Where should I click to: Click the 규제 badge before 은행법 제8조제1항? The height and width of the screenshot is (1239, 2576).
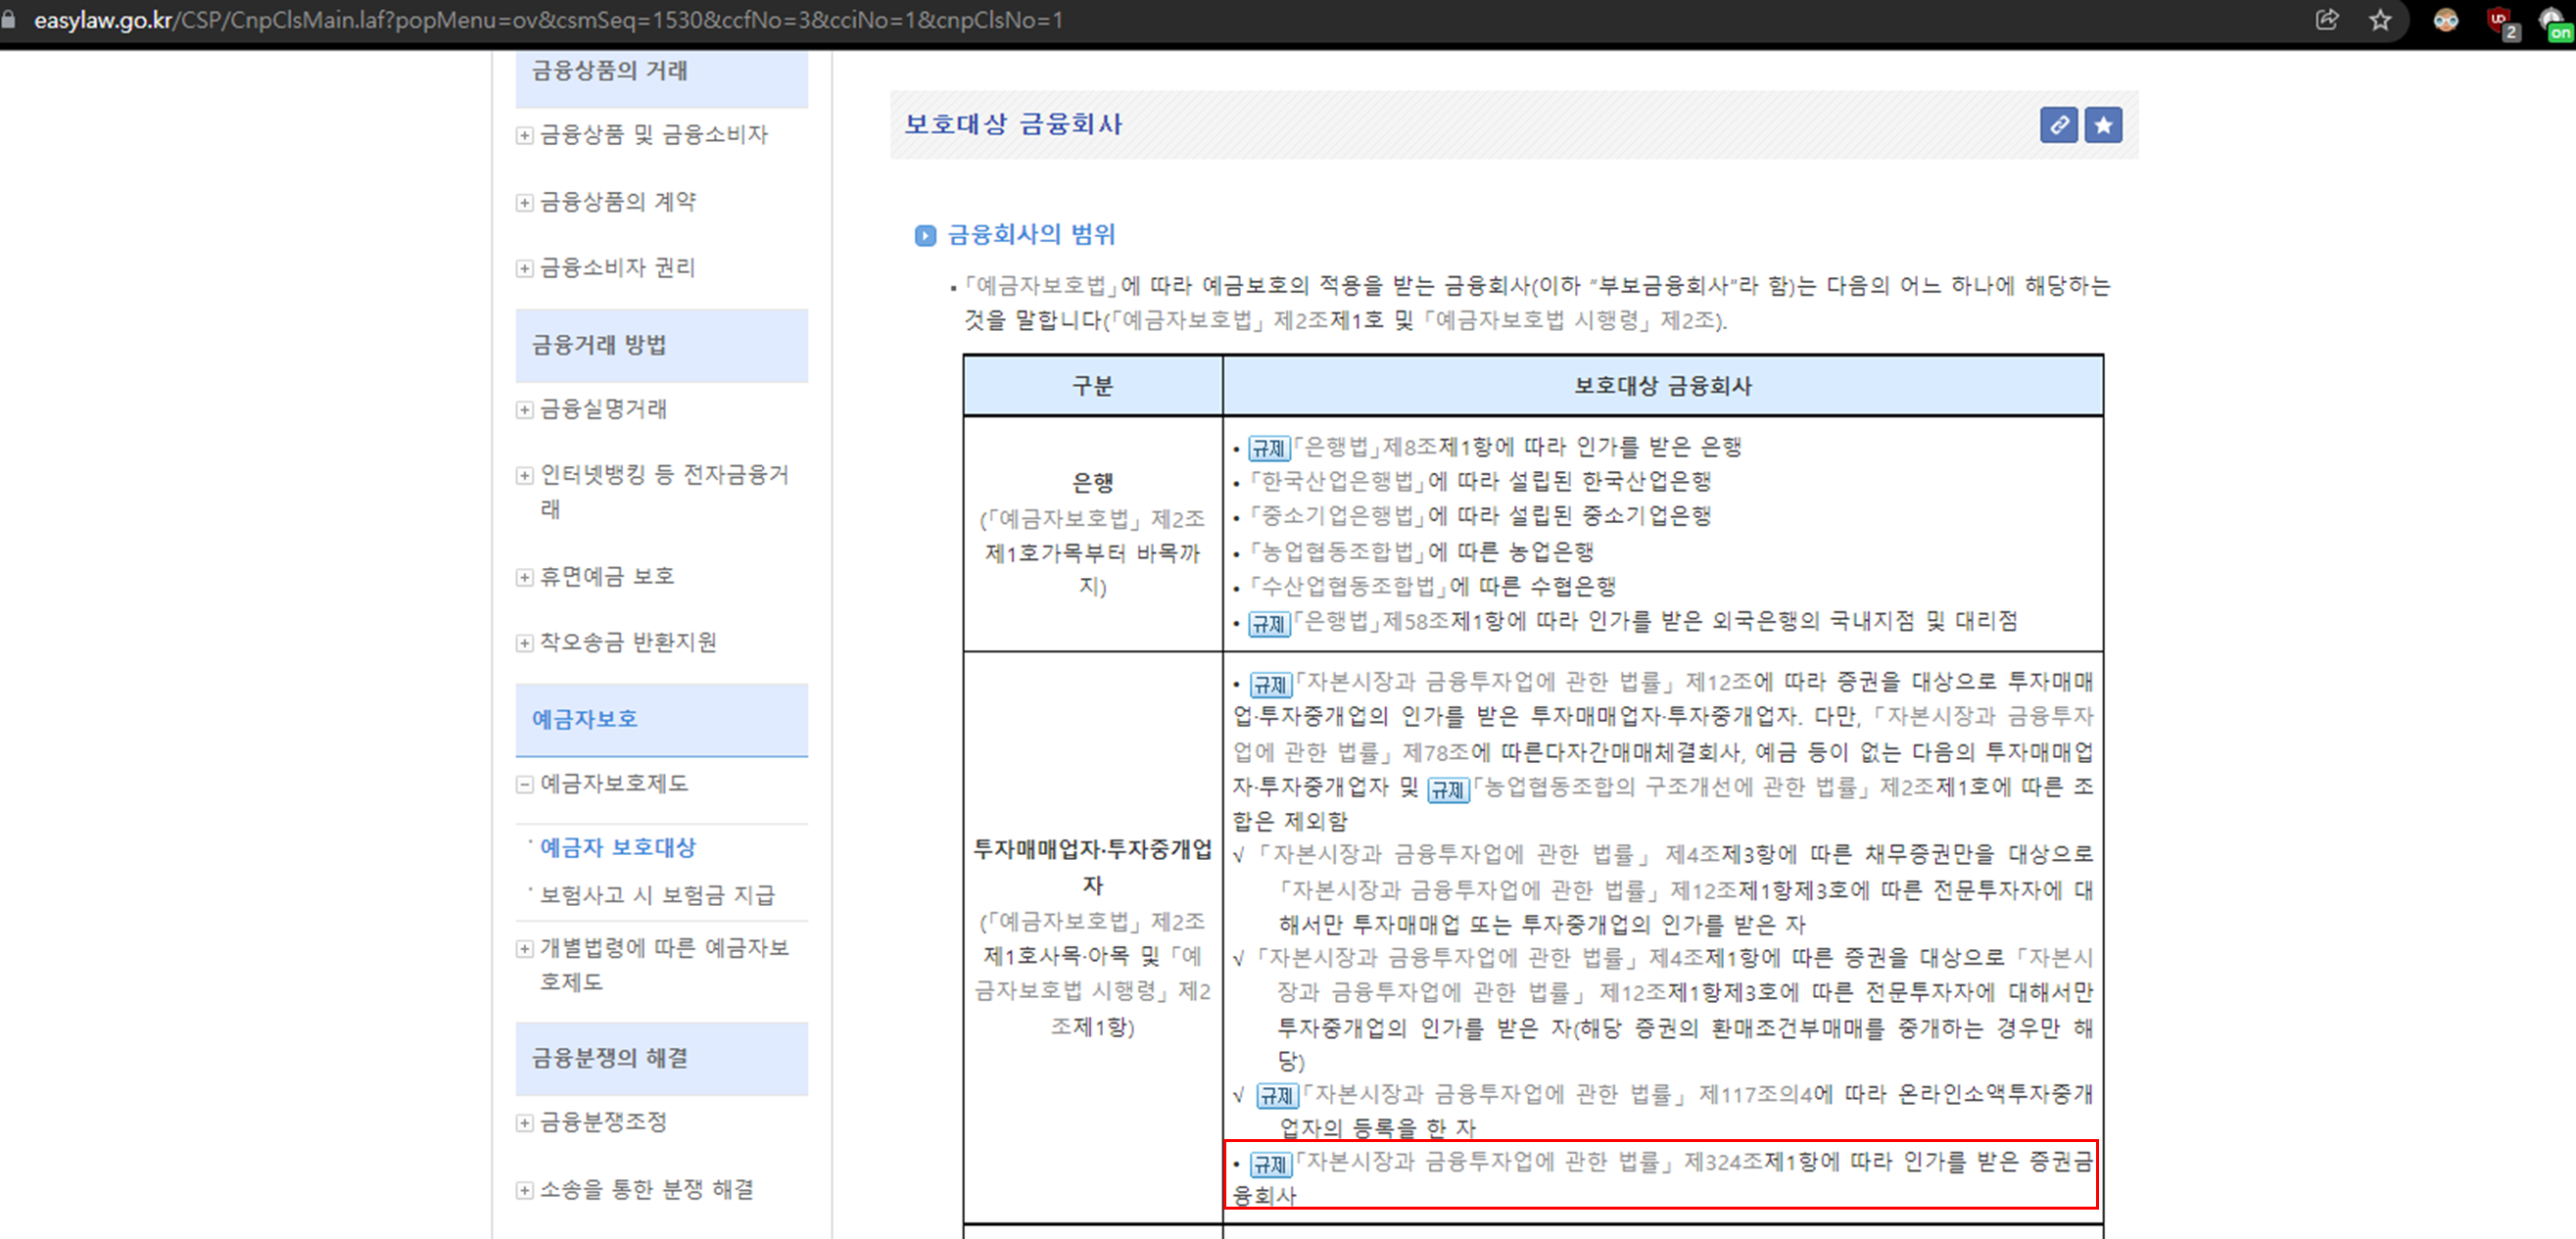pos(1268,448)
